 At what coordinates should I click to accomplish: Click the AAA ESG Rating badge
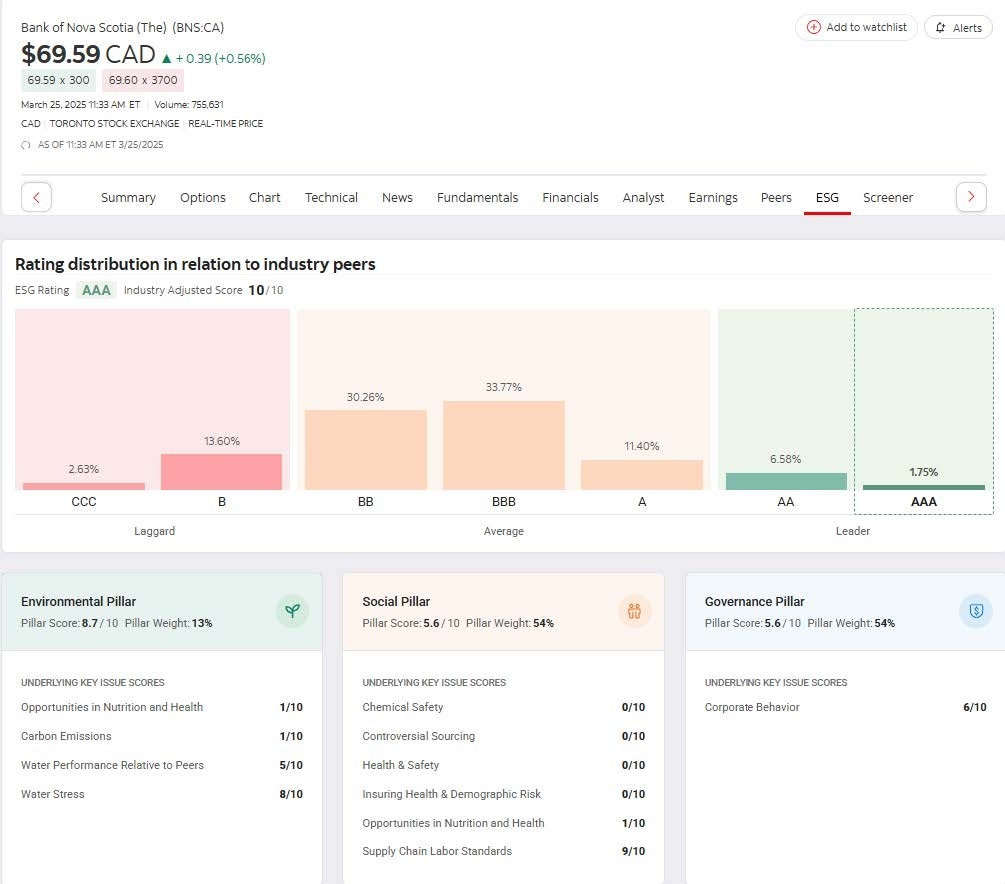pyautogui.click(x=96, y=290)
